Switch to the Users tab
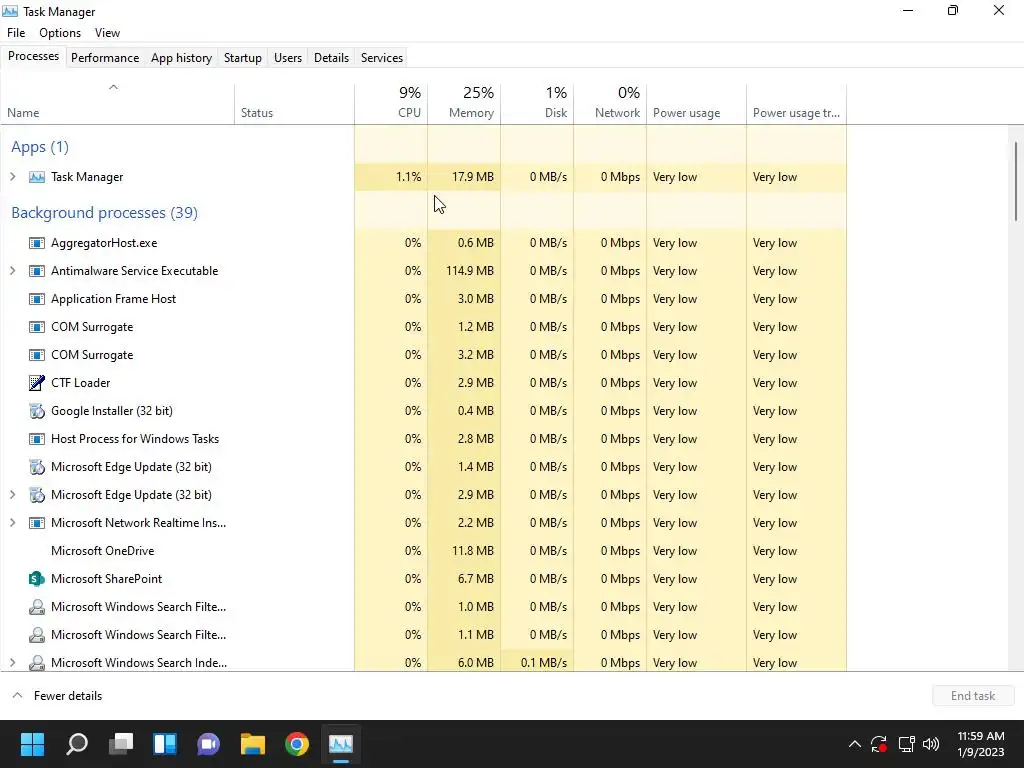The image size is (1024, 768). [x=288, y=57]
